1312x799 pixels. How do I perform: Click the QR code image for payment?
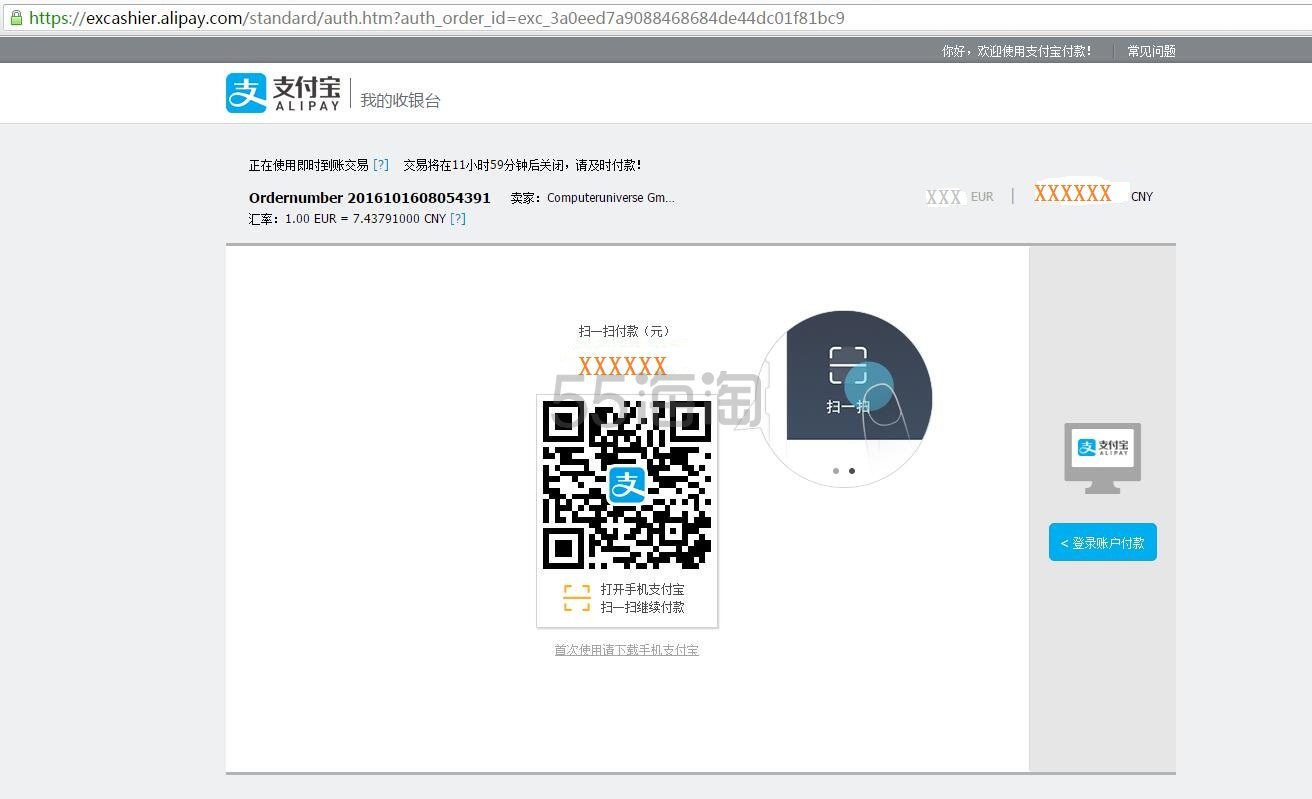click(627, 485)
